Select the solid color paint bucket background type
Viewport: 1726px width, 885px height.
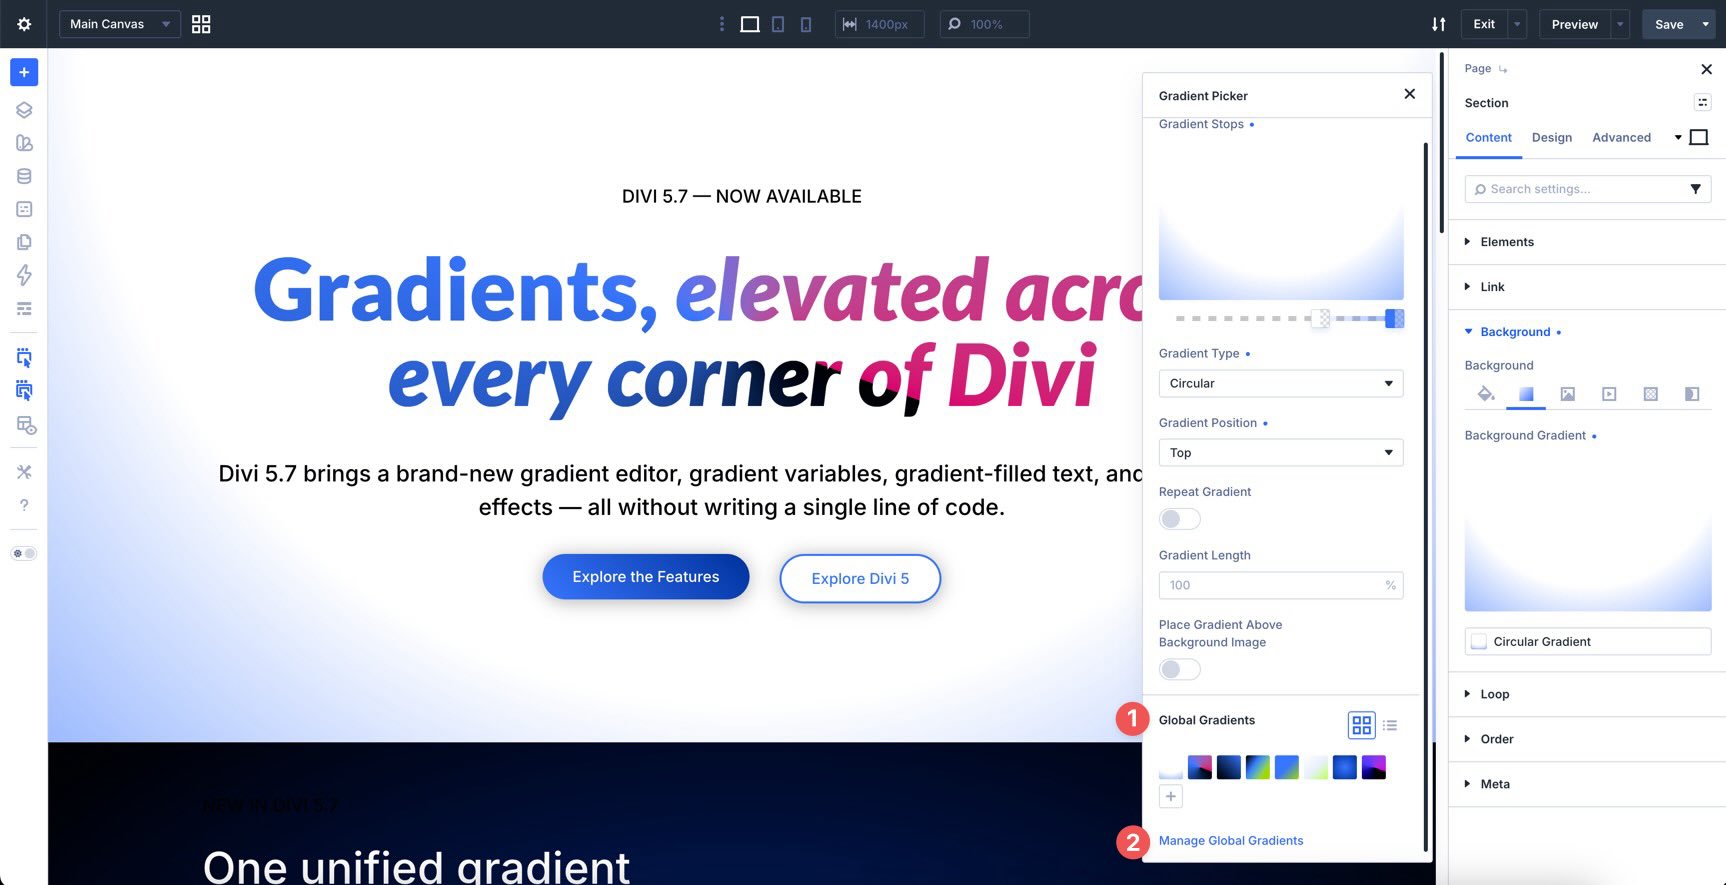(x=1486, y=394)
